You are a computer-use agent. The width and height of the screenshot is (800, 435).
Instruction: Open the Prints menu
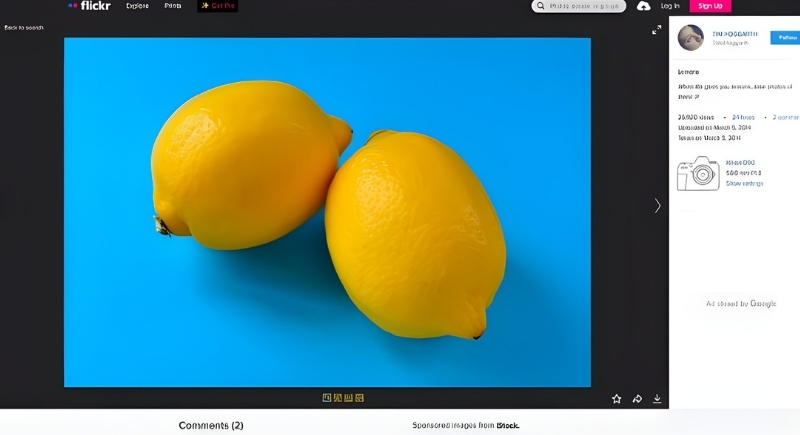tap(173, 6)
